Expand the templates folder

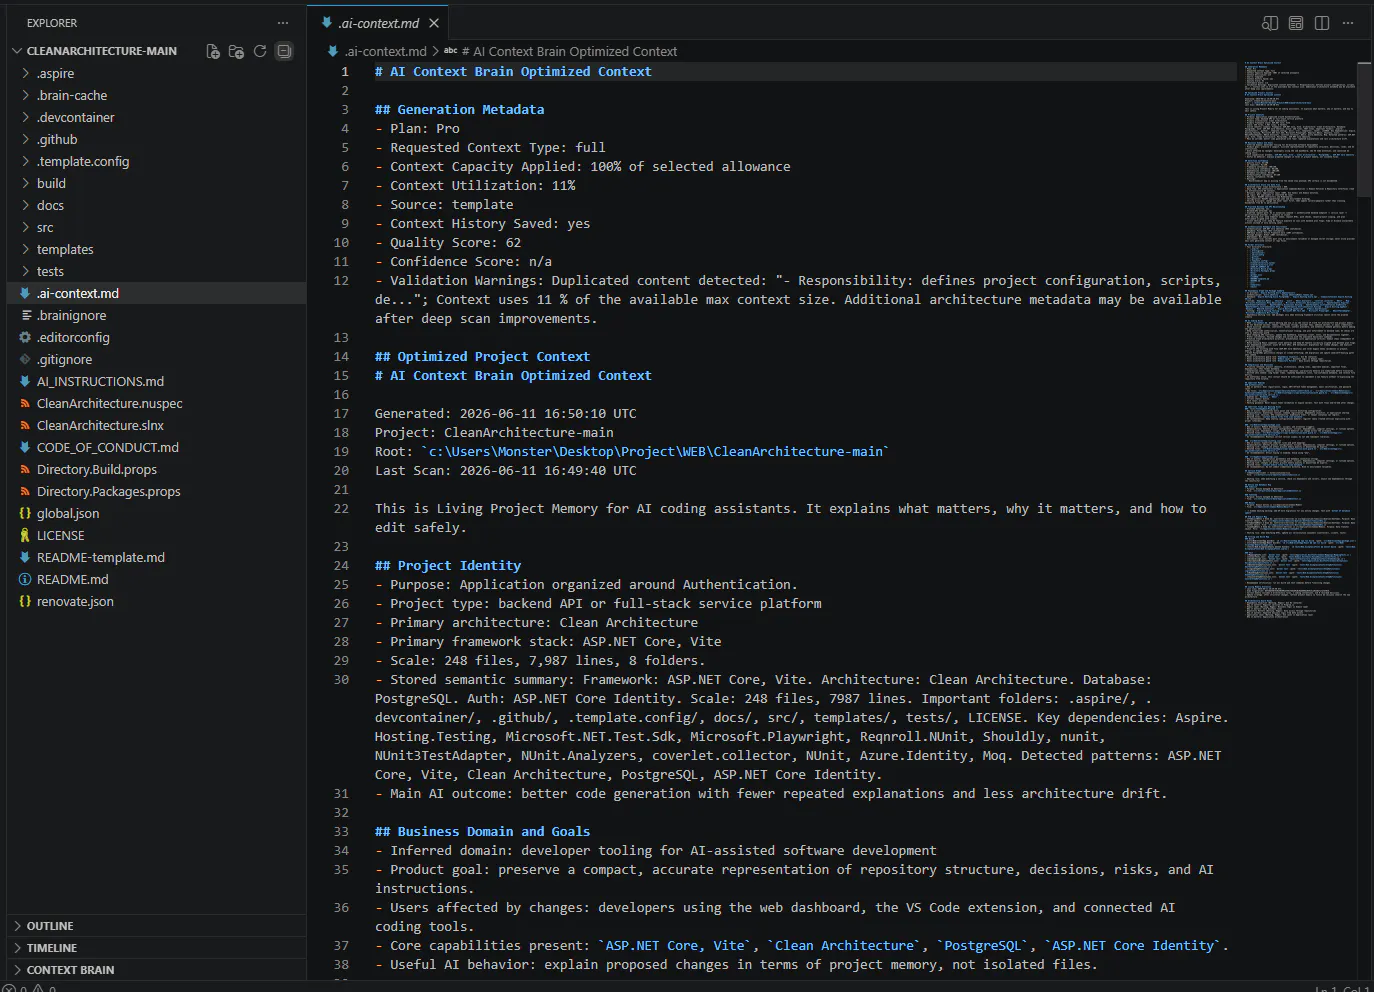25,249
